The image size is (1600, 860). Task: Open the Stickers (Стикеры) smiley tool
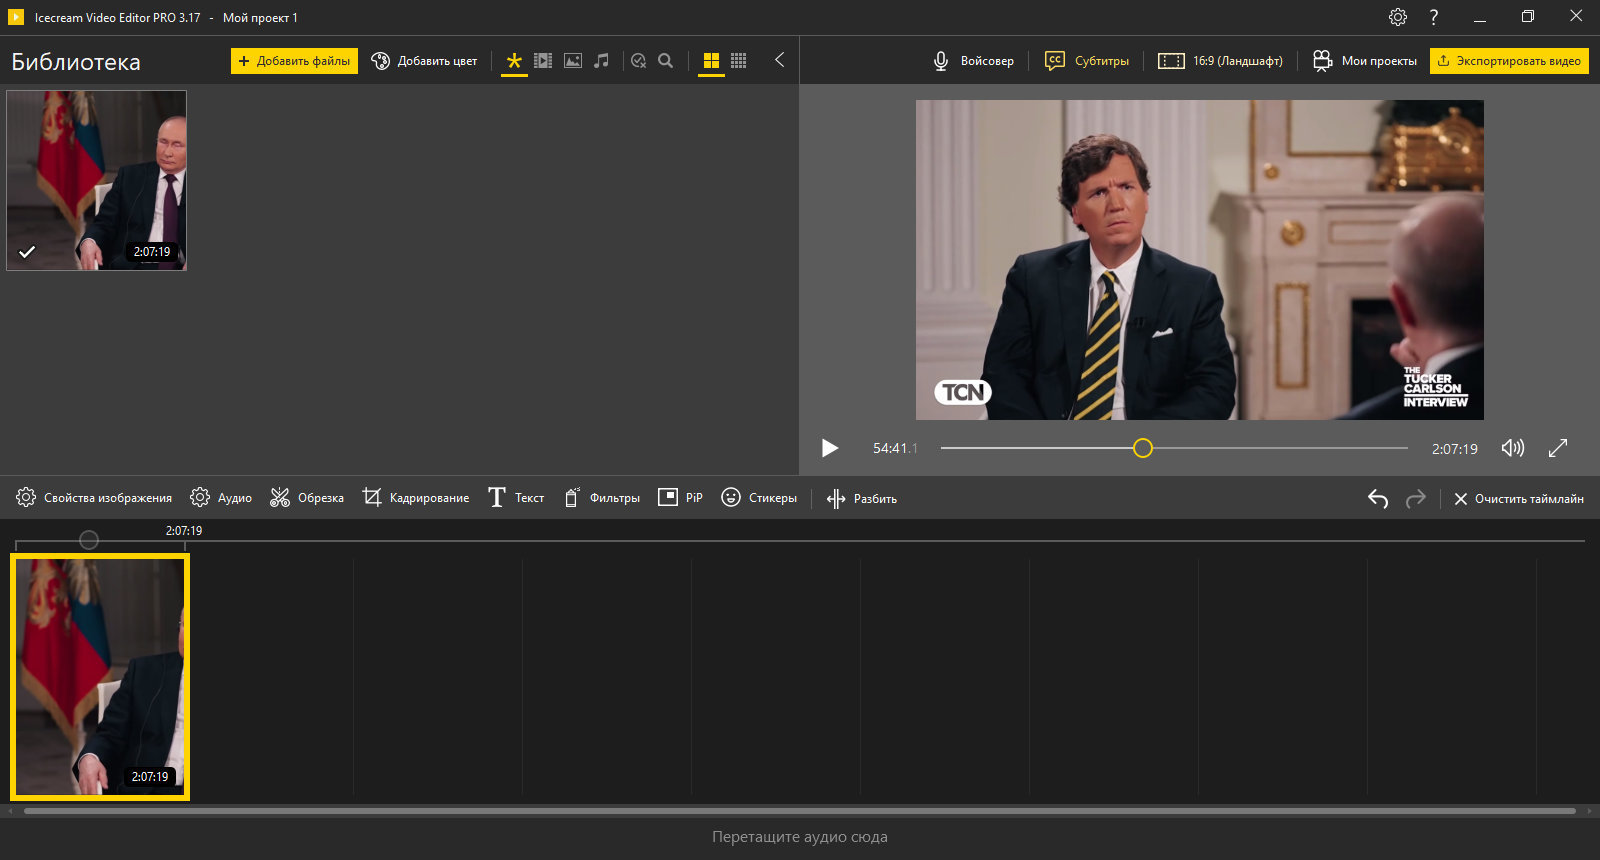759,498
